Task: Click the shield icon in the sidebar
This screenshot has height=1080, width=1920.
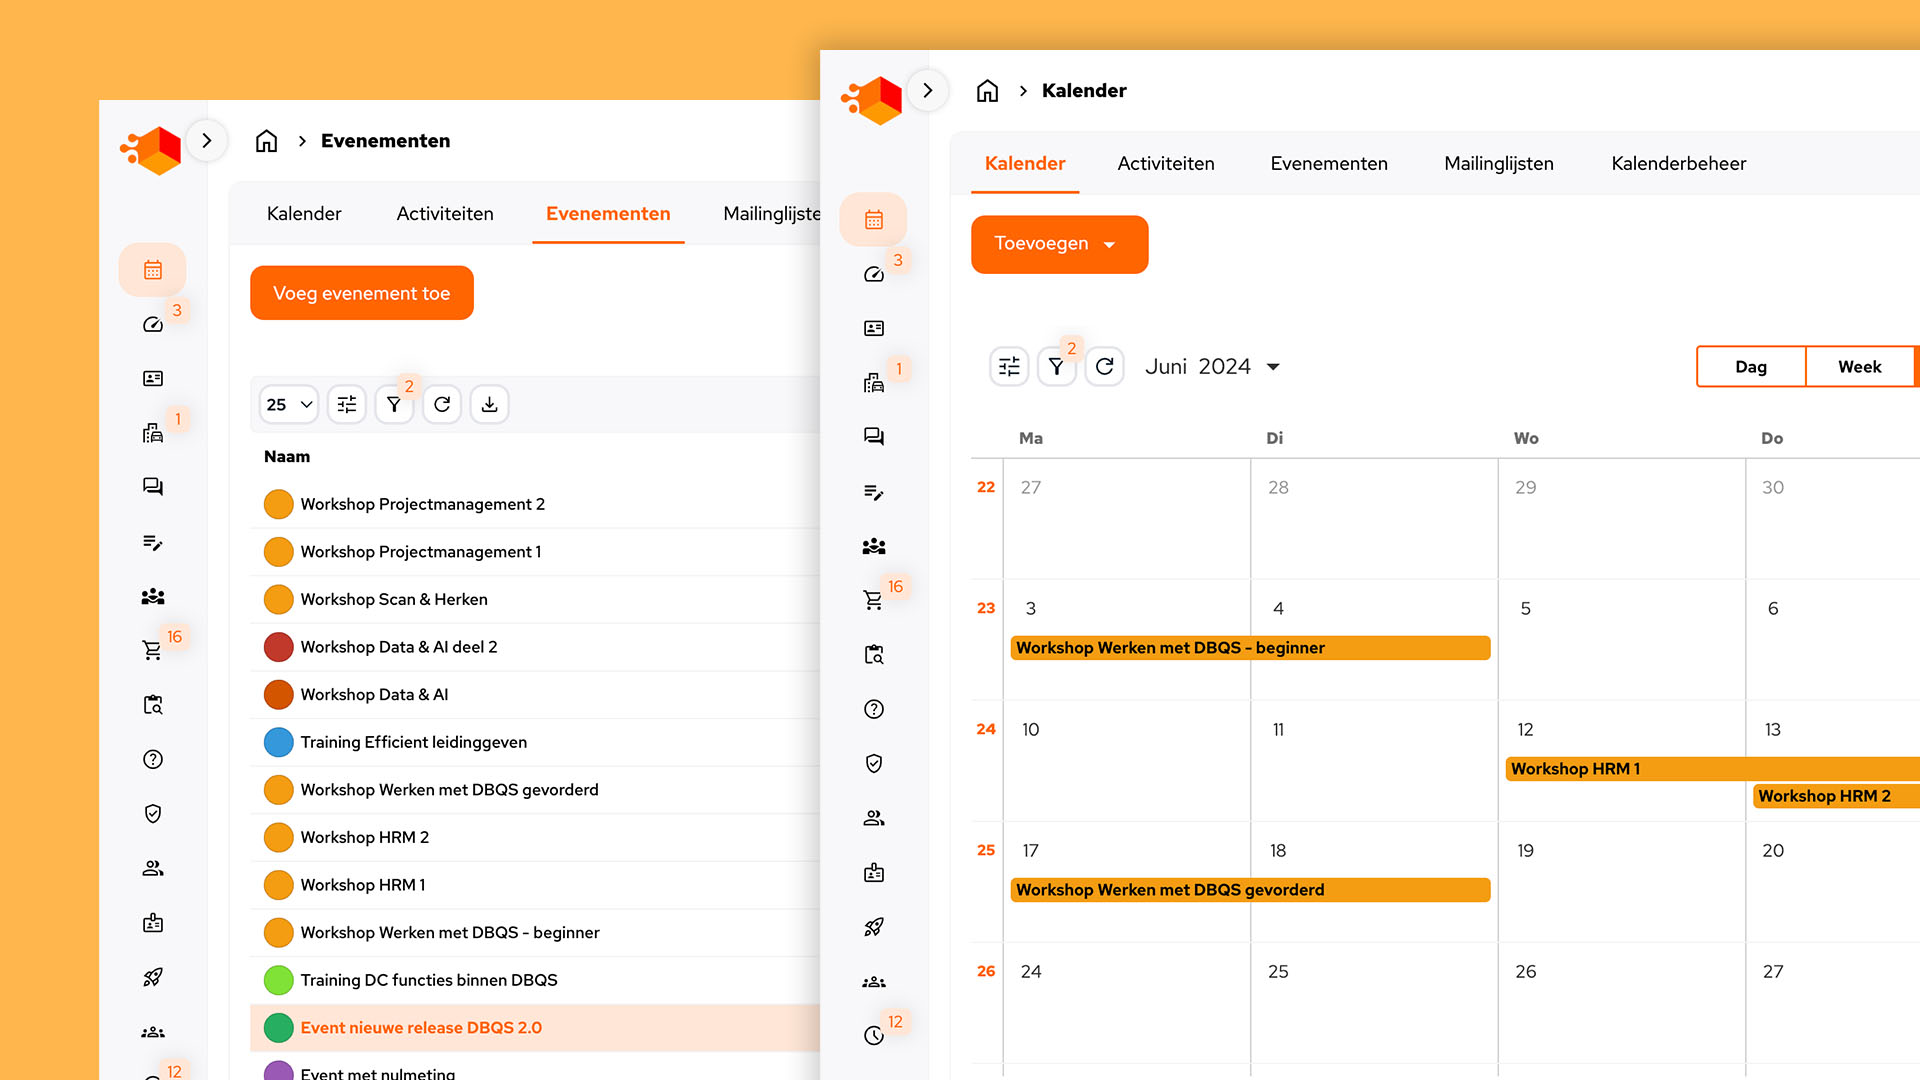Action: click(x=873, y=763)
